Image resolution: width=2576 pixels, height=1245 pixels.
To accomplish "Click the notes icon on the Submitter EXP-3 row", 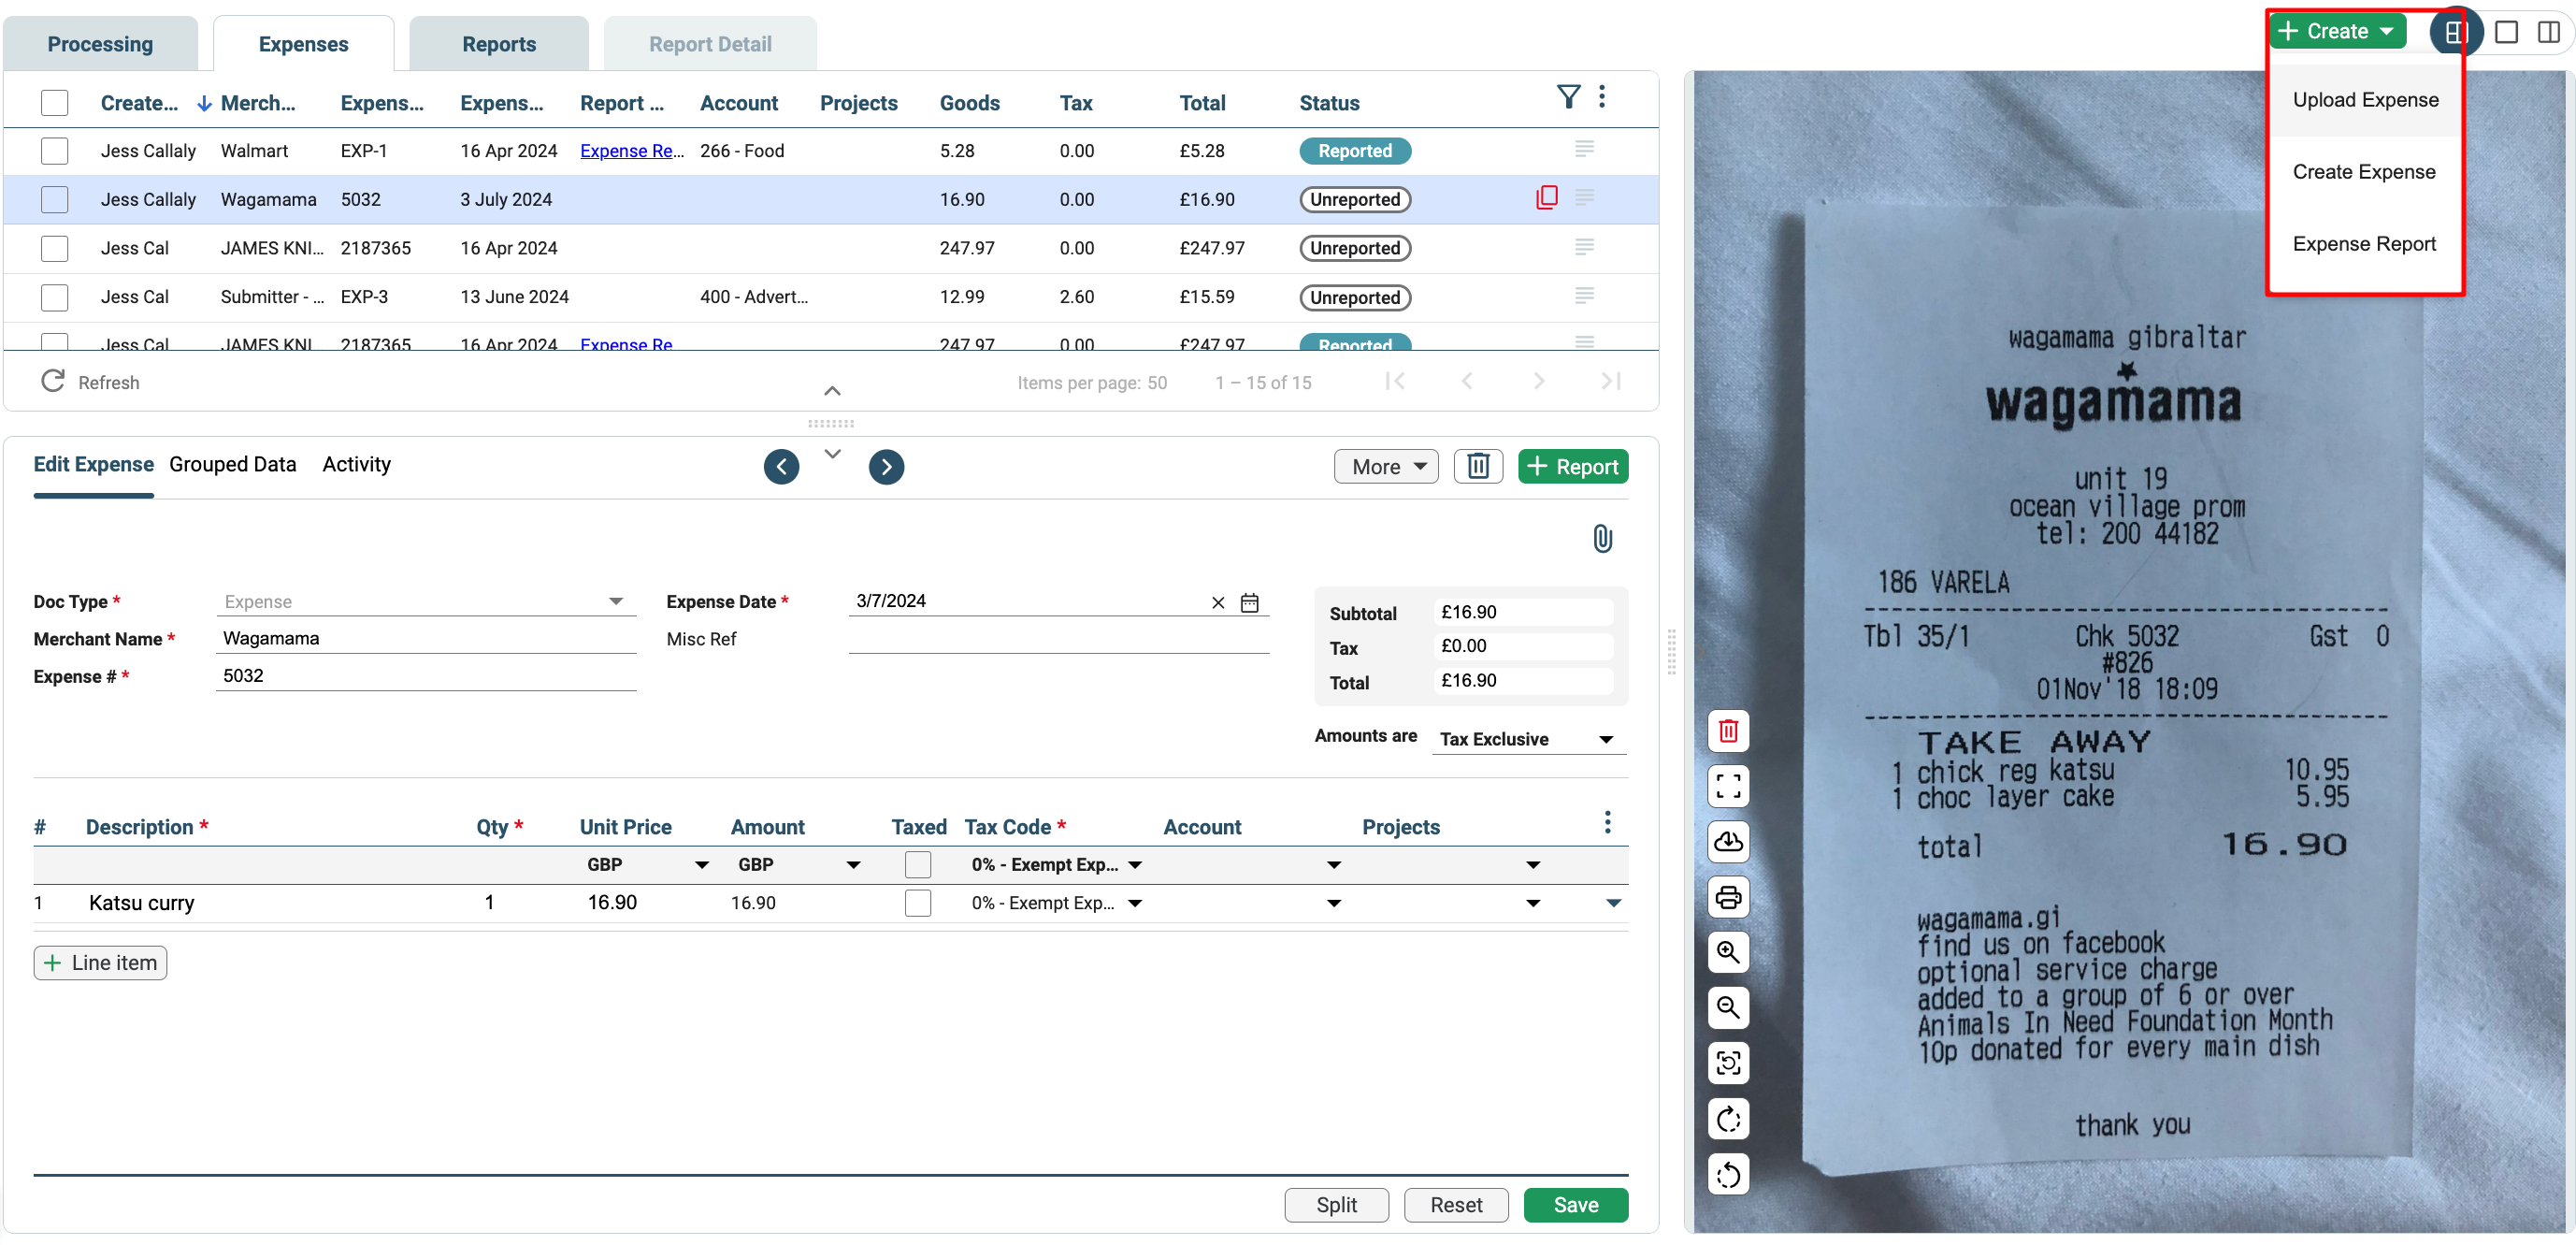I will click(1584, 296).
